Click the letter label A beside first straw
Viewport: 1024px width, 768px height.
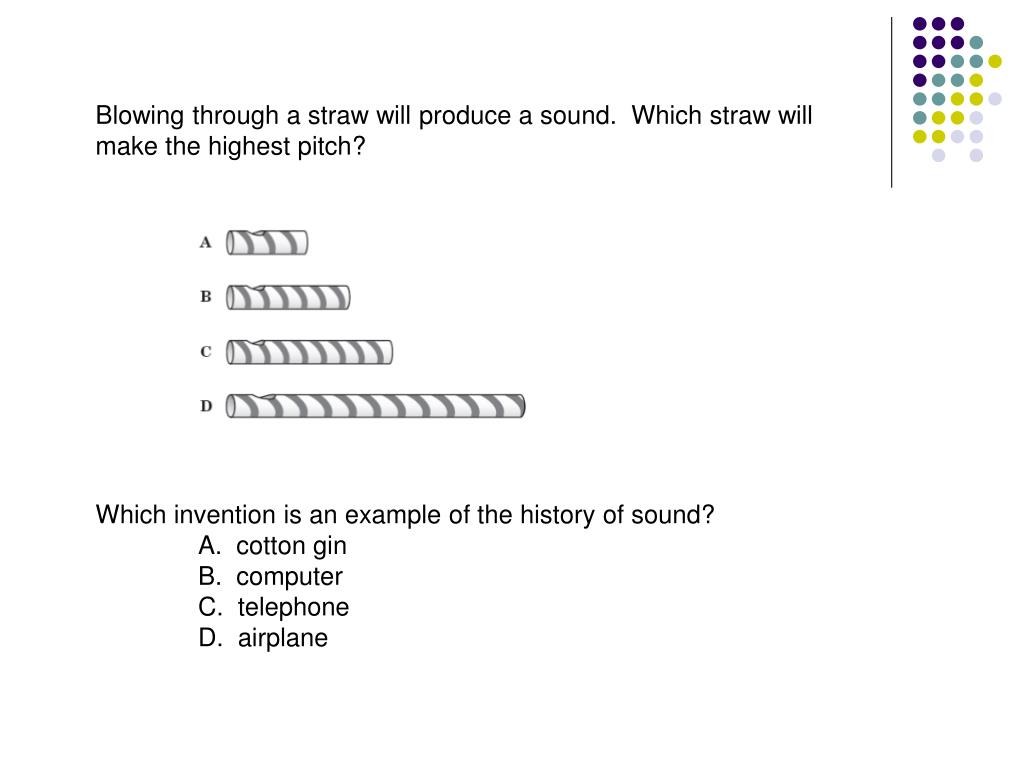point(206,242)
